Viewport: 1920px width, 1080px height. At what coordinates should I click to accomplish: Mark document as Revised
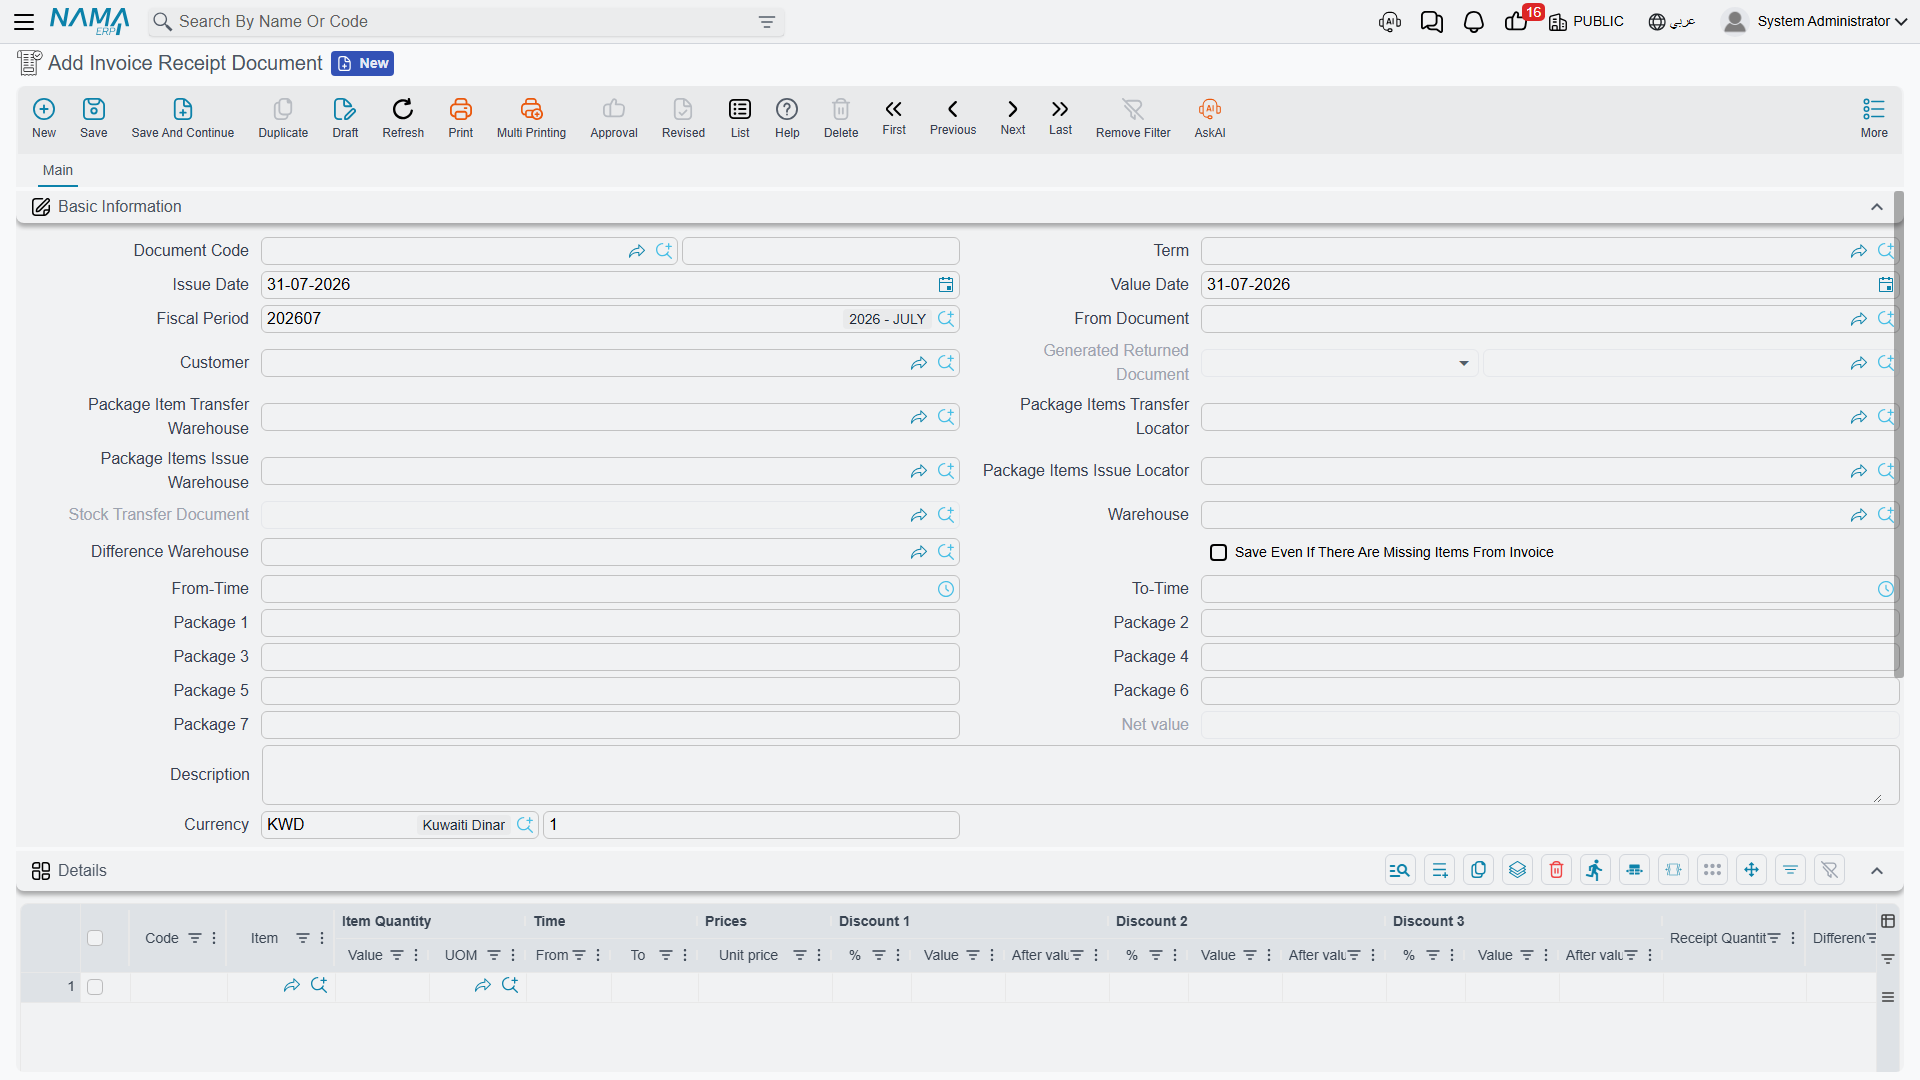[683, 118]
